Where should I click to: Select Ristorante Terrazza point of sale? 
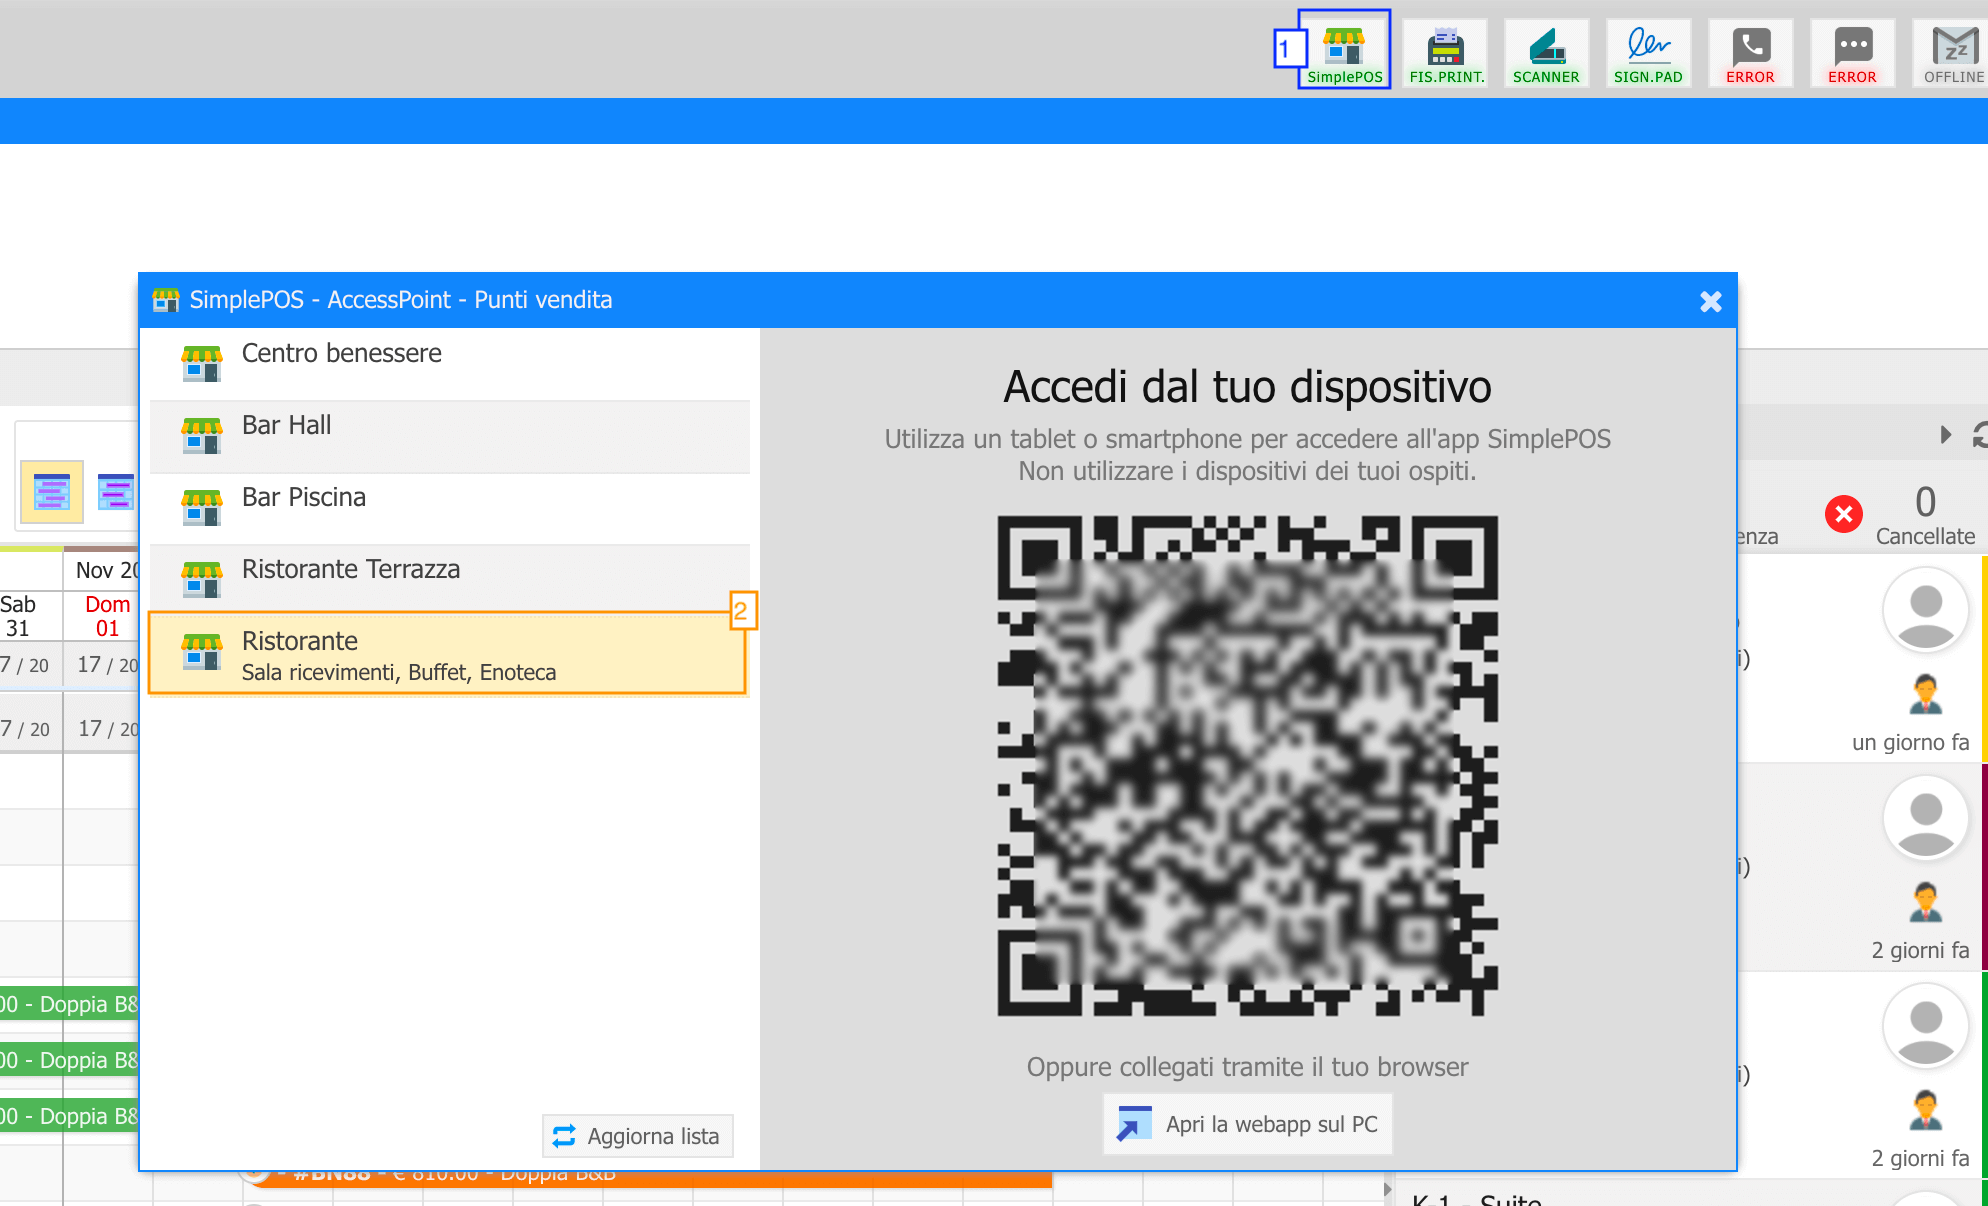(449, 580)
